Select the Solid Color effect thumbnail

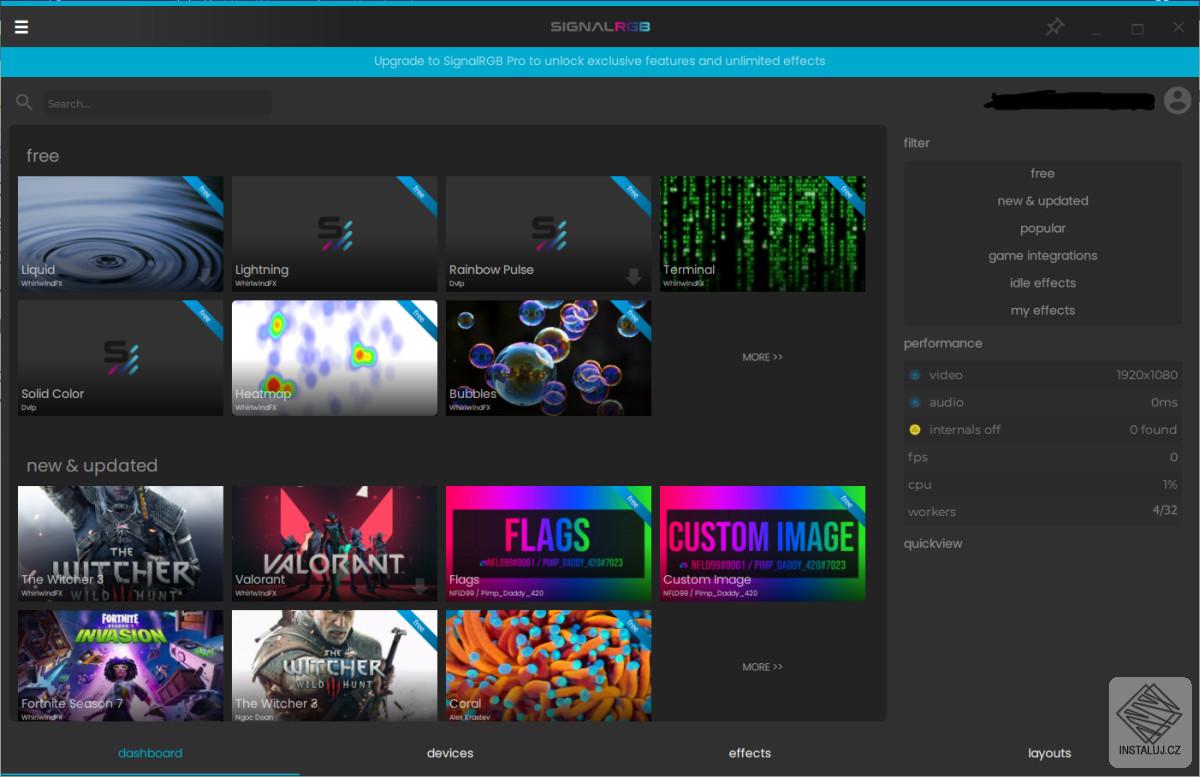(121, 358)
